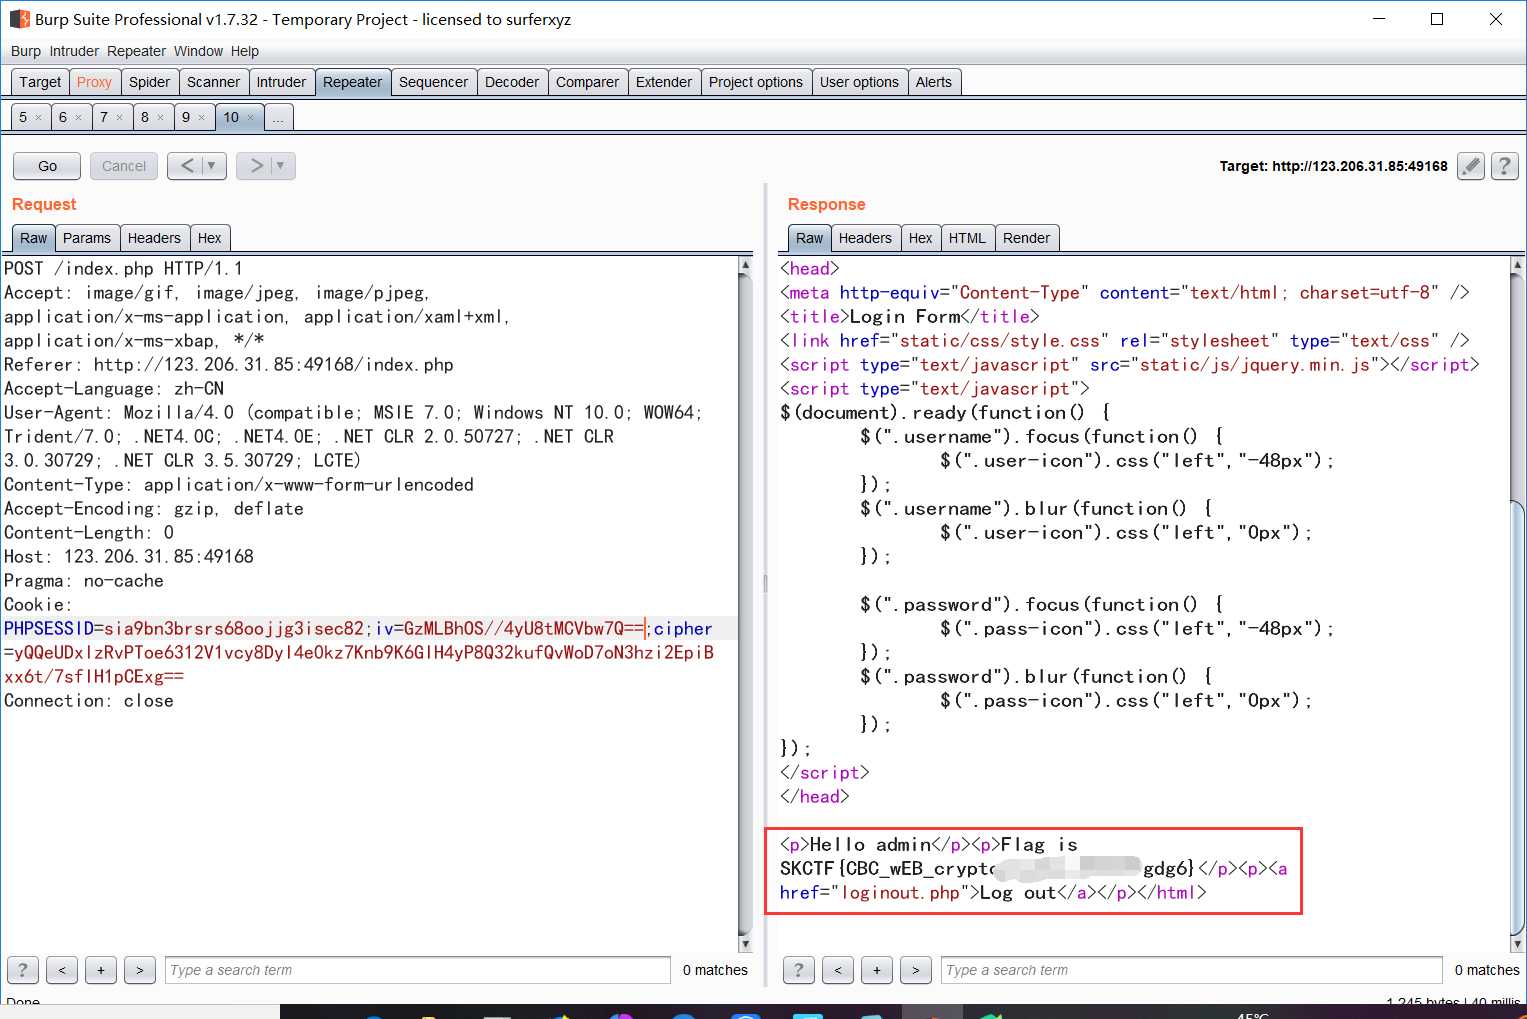This screenshot has width=1527, height=1019.
Task: Open history dropdown beside the forward arrow
Action: pos(282,166)
